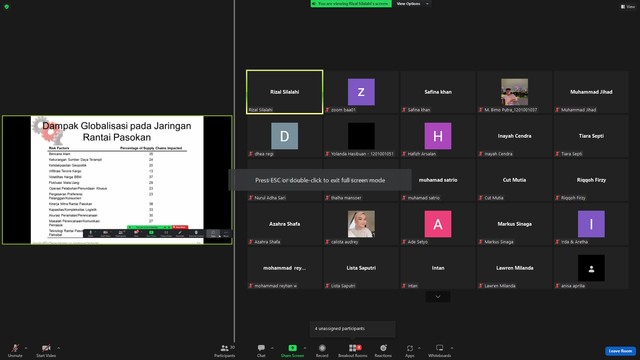The height and width of the screenshot is (360, 640).
Task: Select Markus Sinaga's participant tile
Action: pos(515,224)
